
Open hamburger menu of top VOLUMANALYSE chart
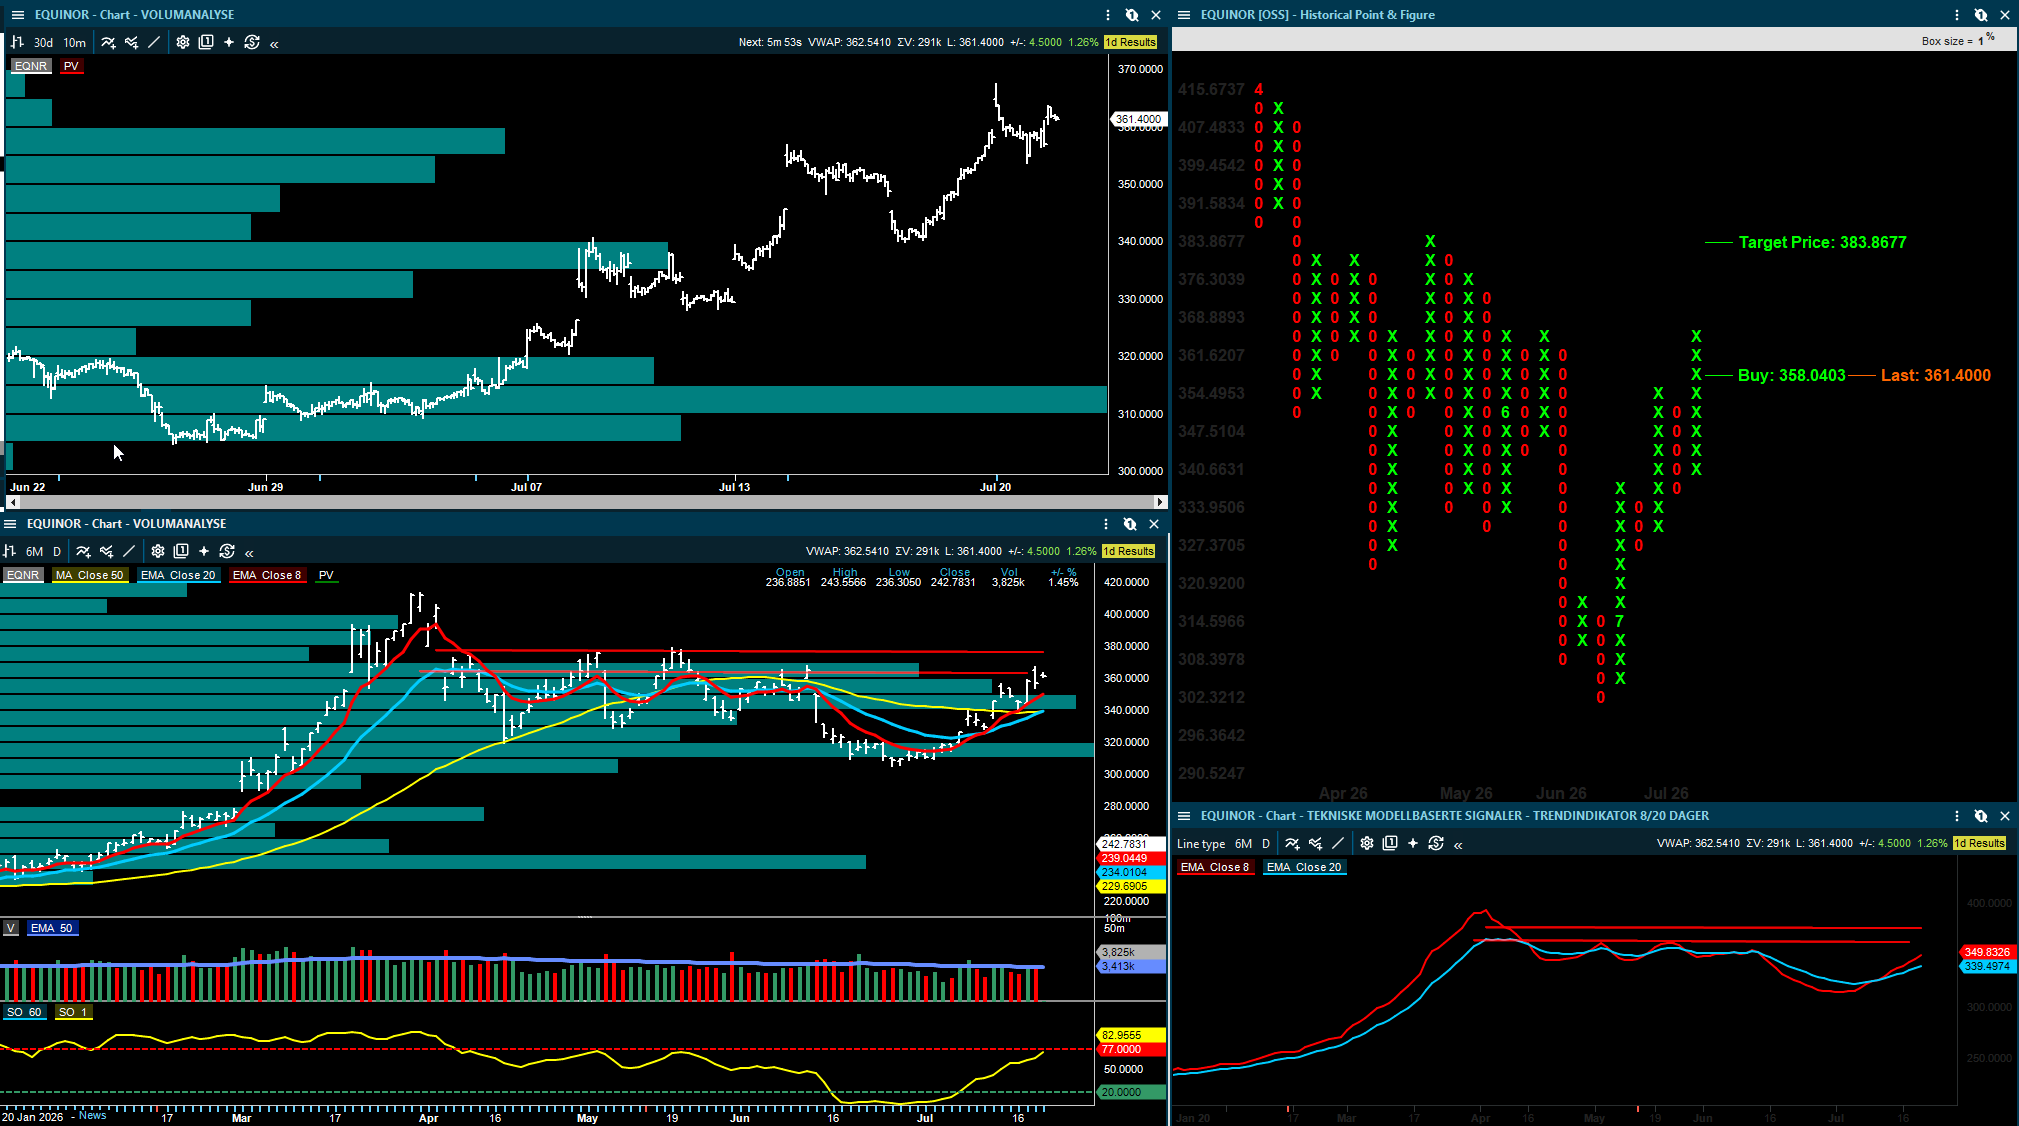click(x=17, y=15)
